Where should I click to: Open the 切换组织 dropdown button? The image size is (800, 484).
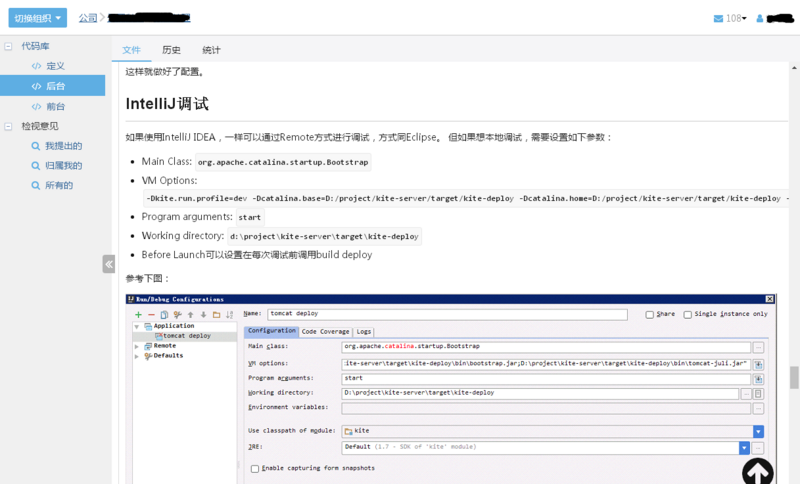[37, 18]
